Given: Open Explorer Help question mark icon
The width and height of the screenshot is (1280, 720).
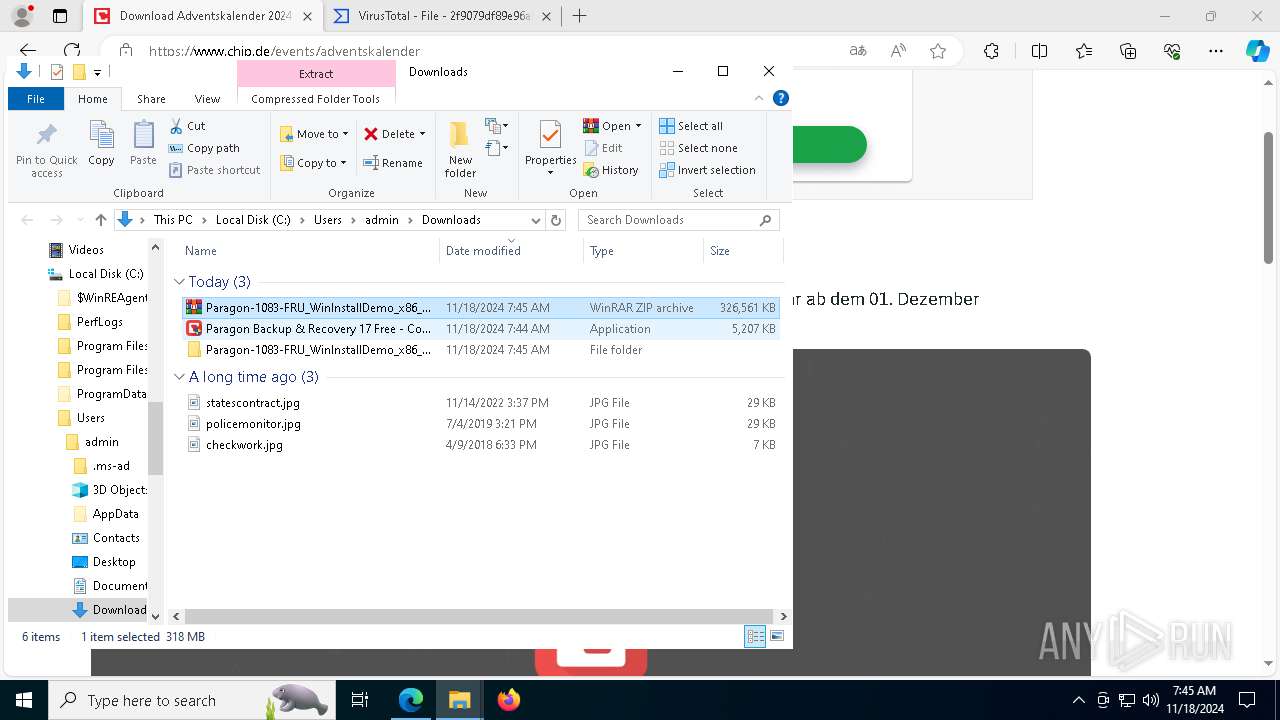Looking at the screenshot, I should [x=781, y=98].
